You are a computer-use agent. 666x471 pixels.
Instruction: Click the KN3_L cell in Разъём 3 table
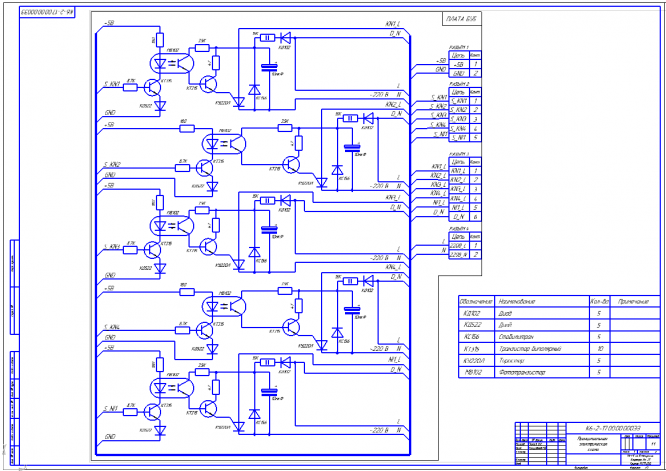(459, 189)
